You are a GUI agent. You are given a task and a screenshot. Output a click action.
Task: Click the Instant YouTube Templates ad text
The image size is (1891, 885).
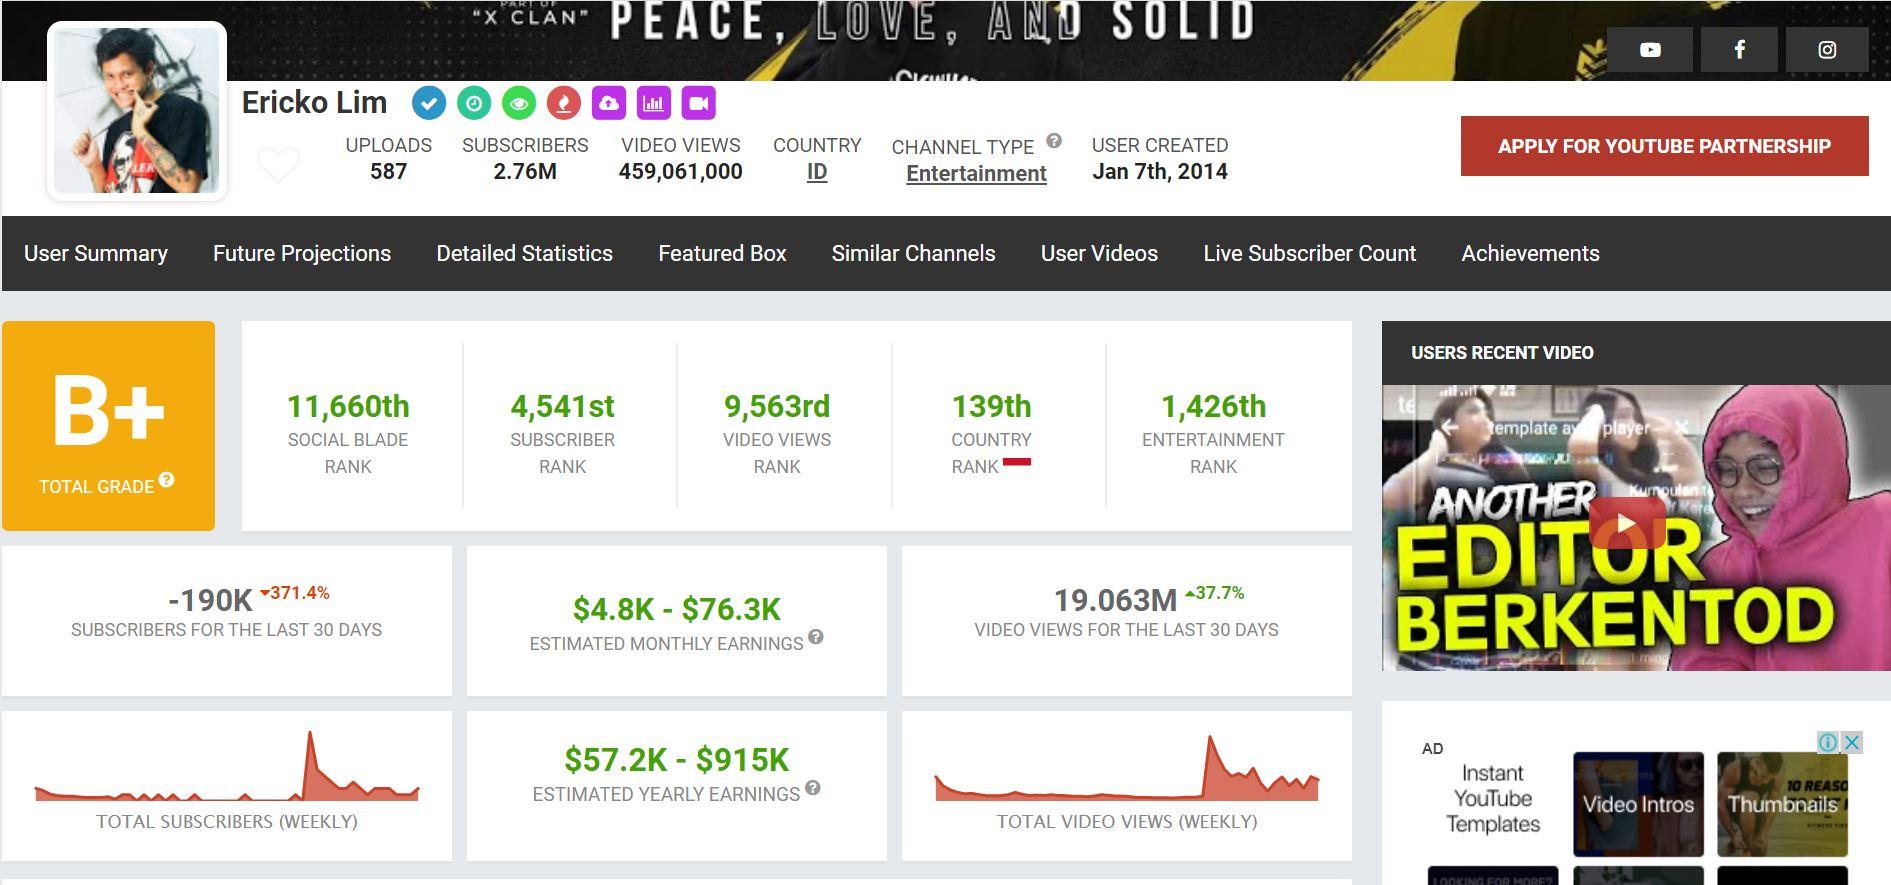(x=1493, y=798)
